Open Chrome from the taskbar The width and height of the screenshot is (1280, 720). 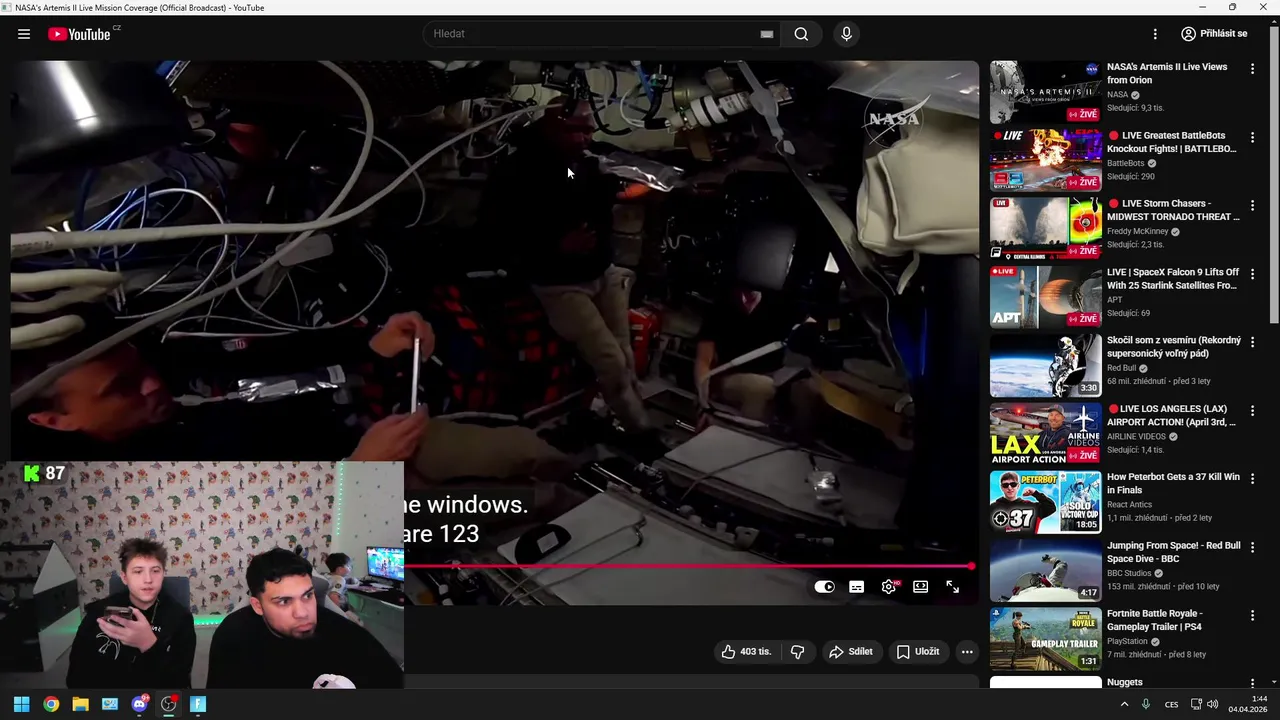point(51,704)
